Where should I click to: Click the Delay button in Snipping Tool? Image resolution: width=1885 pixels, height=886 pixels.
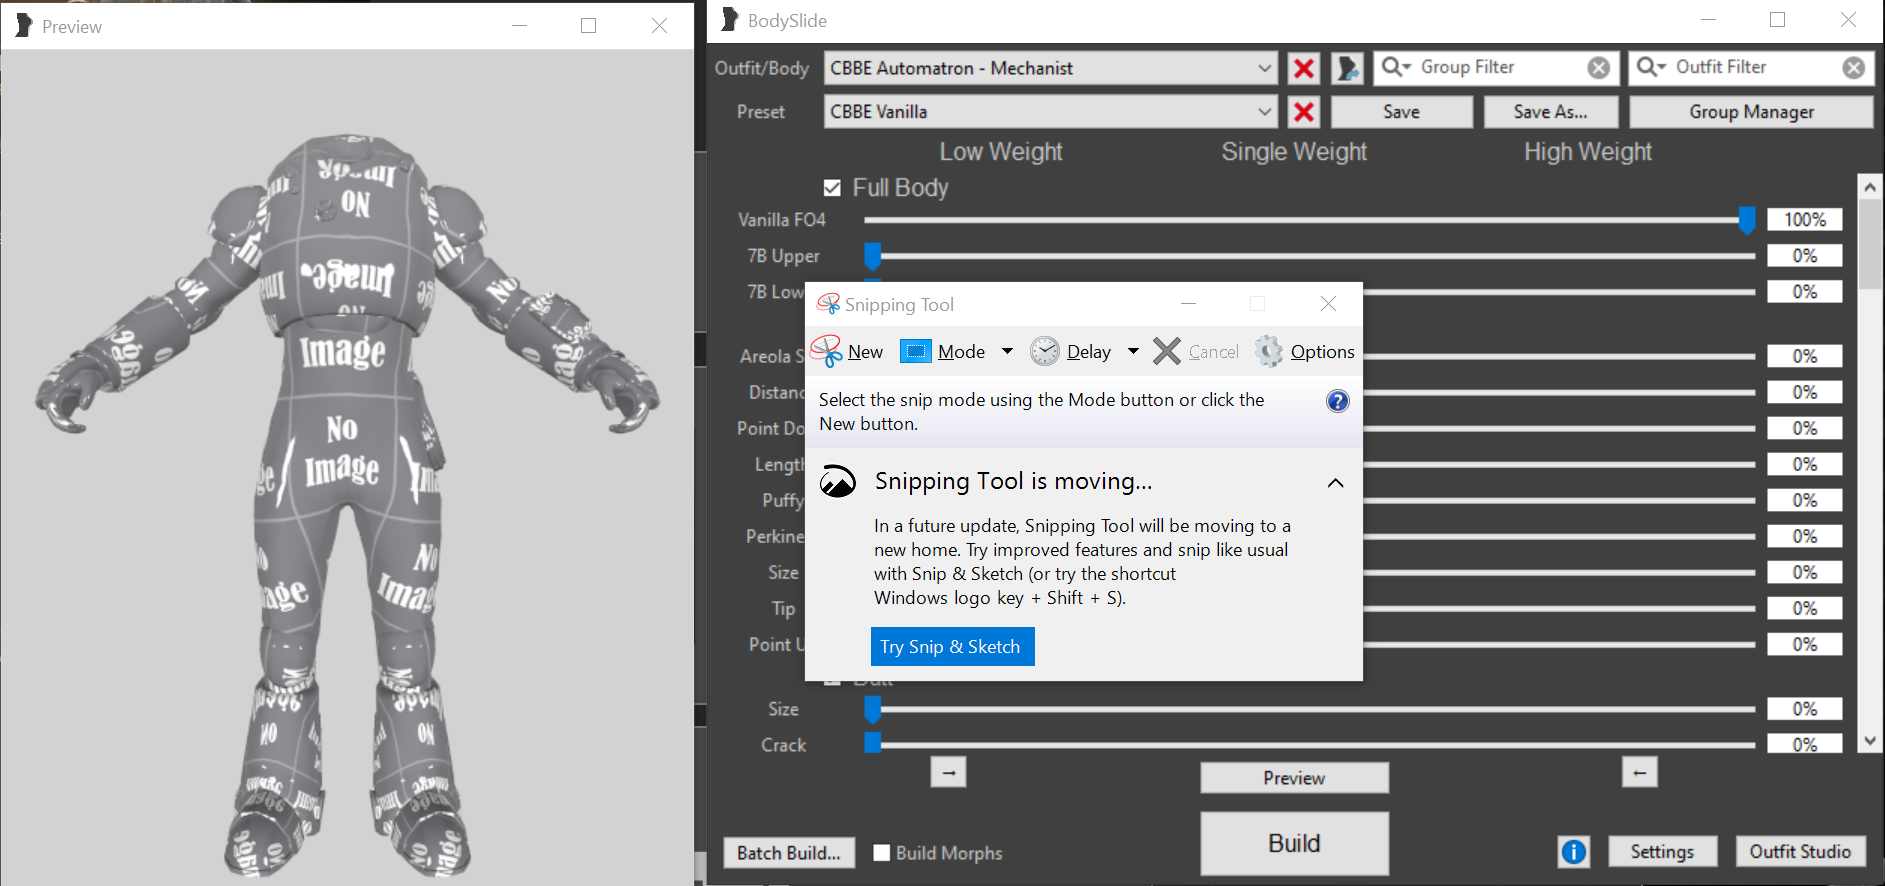pyautogui.click(x=1071, y=352)
